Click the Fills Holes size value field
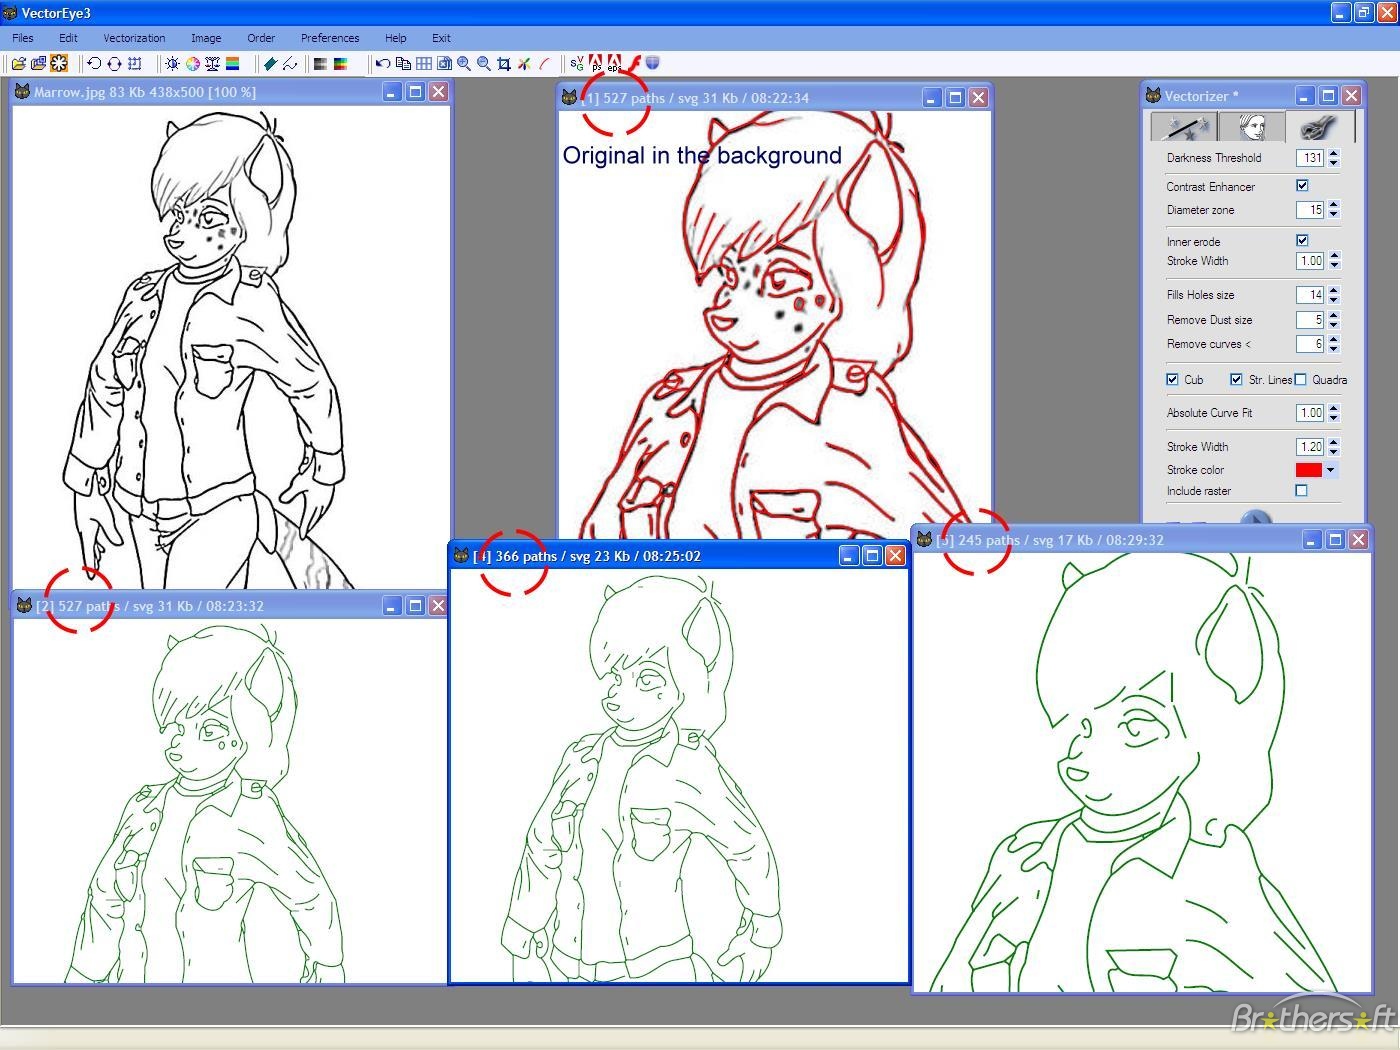Viewport: 1400px width, 1050px height. (x=1310, y=295)
